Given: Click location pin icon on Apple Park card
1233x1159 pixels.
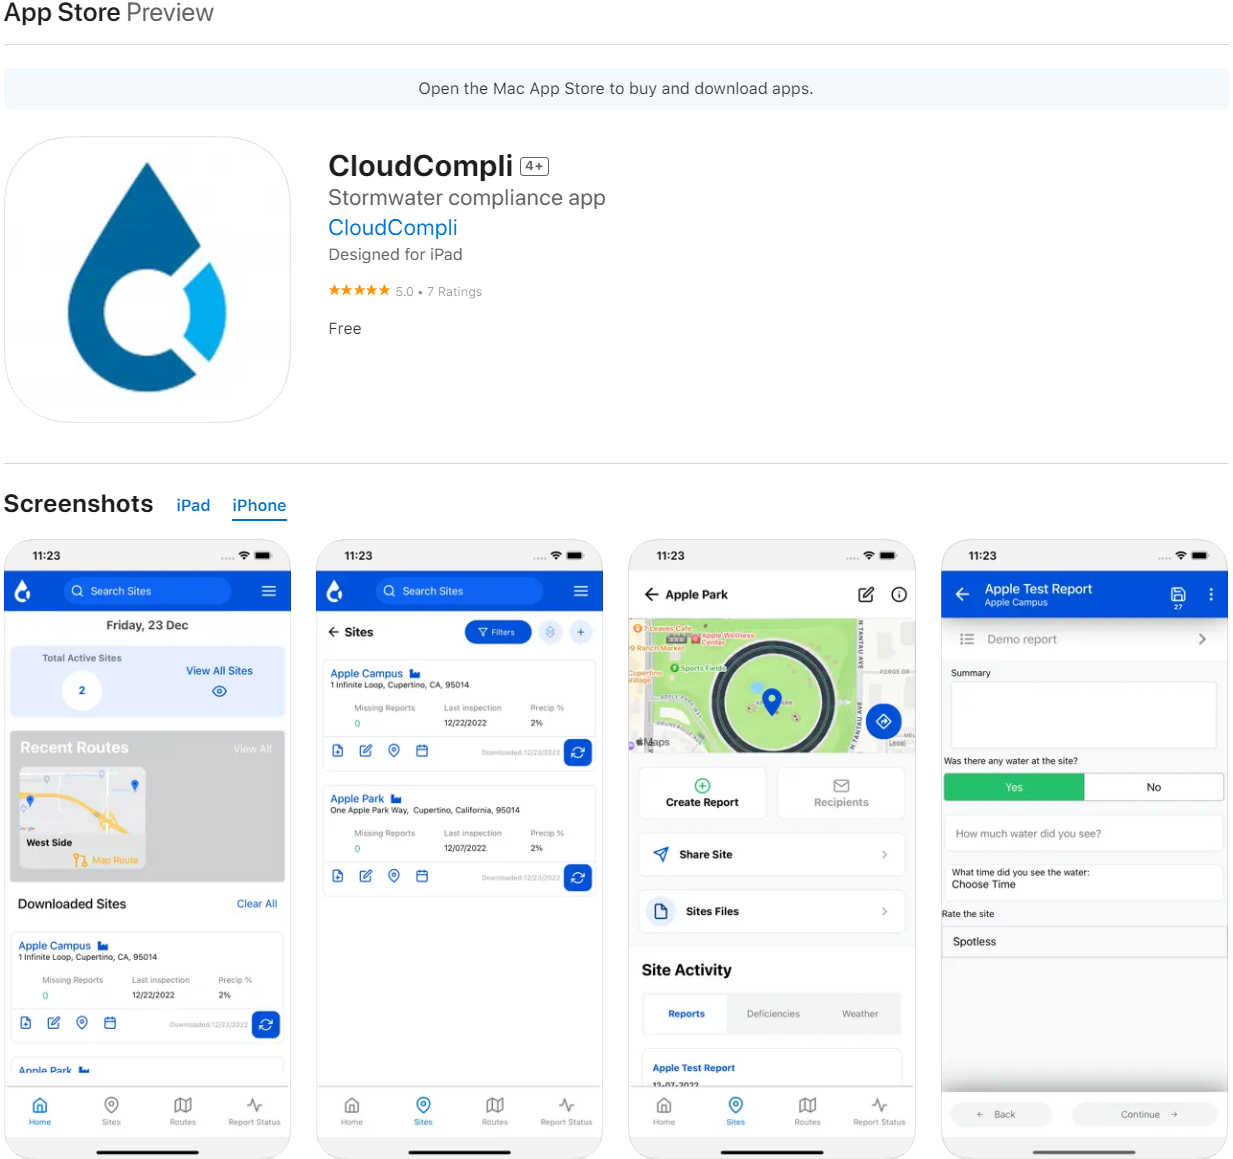Looking at the screenshot, I should click(394, 876).
